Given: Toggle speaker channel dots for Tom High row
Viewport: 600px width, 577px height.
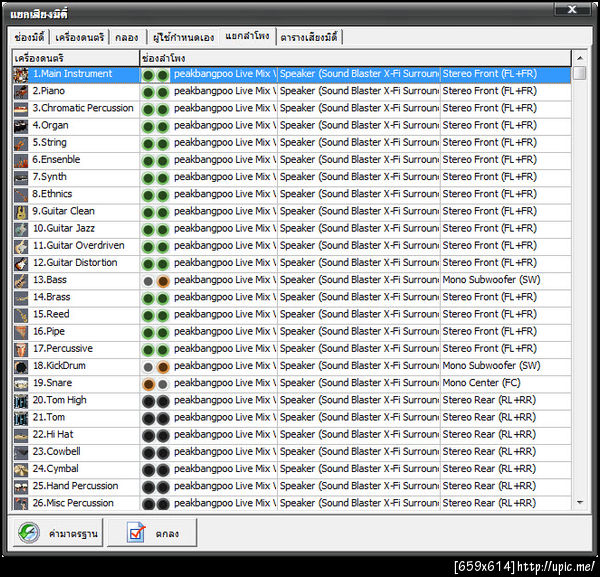Looking at the screenshot, I should coord(155,401).
